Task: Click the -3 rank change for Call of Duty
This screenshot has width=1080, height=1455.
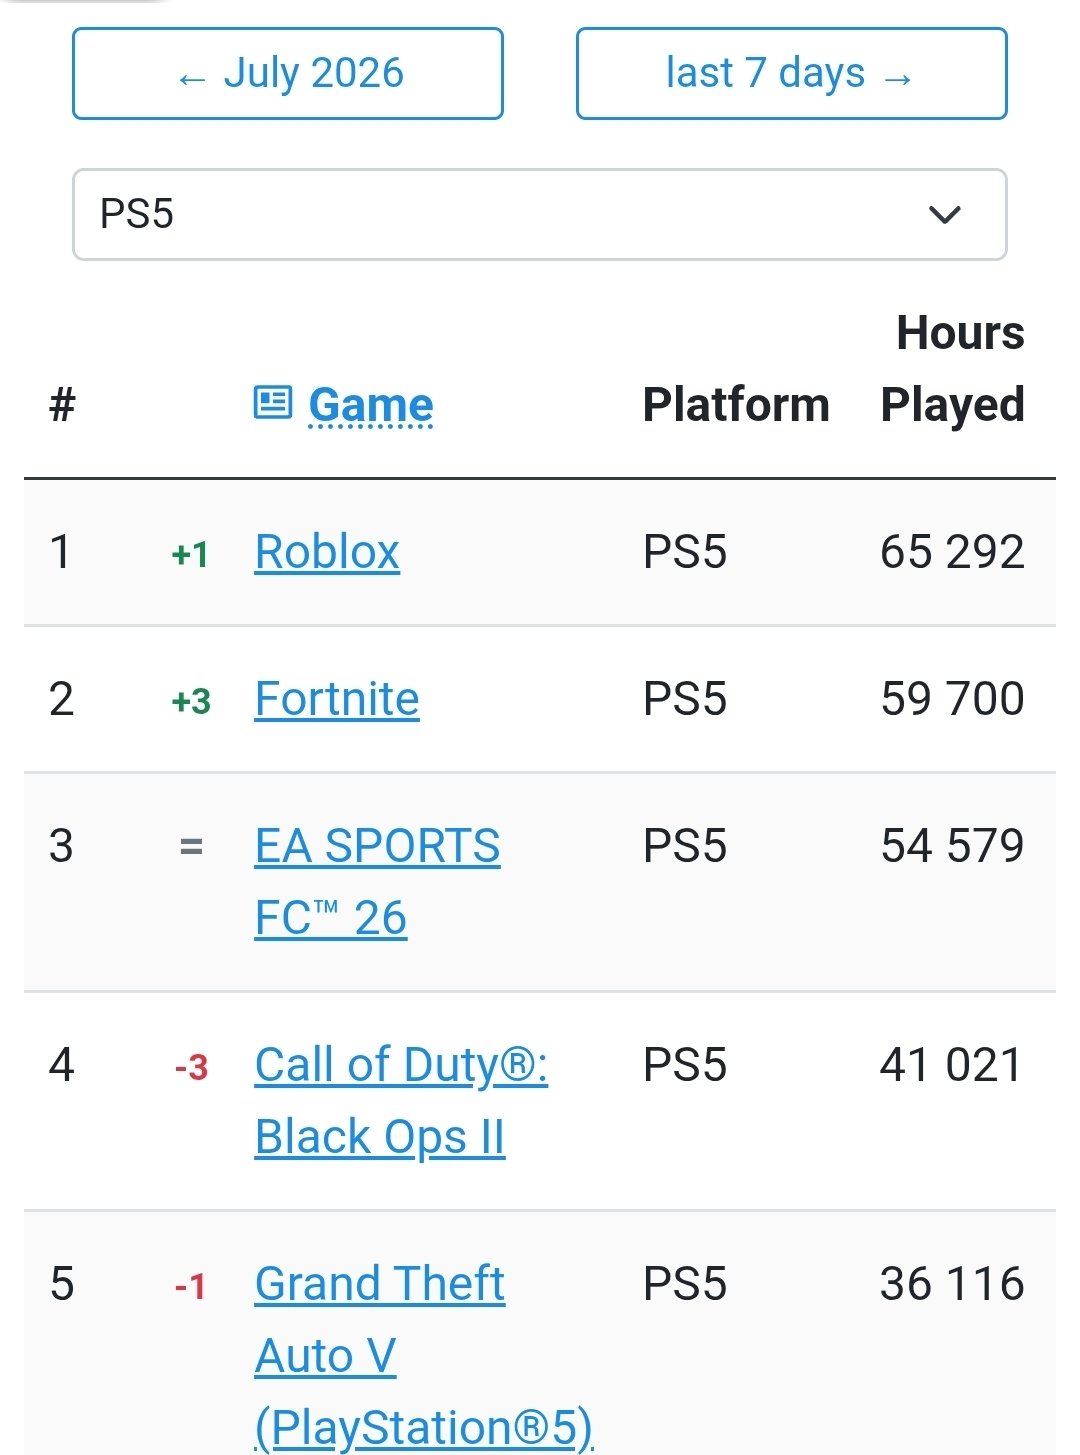Action: coord(191,1067)
